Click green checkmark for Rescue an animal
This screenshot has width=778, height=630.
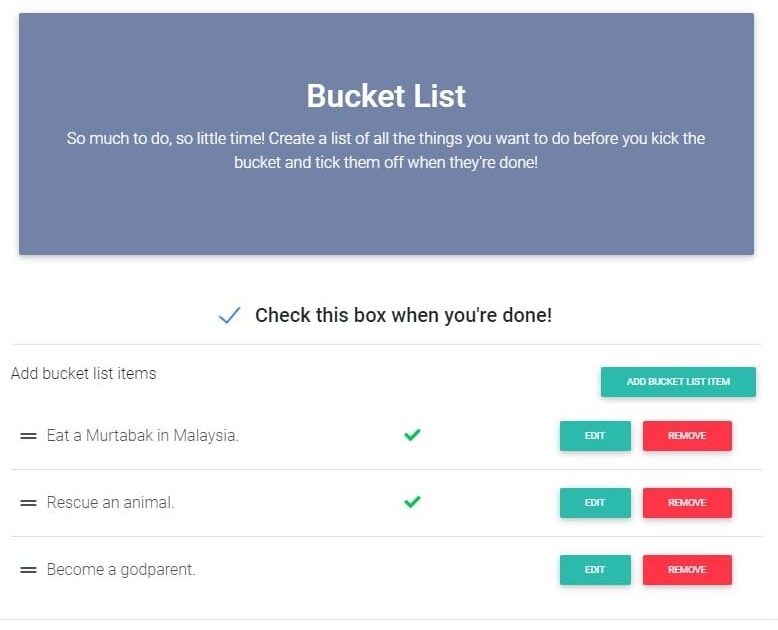point(411,502)
